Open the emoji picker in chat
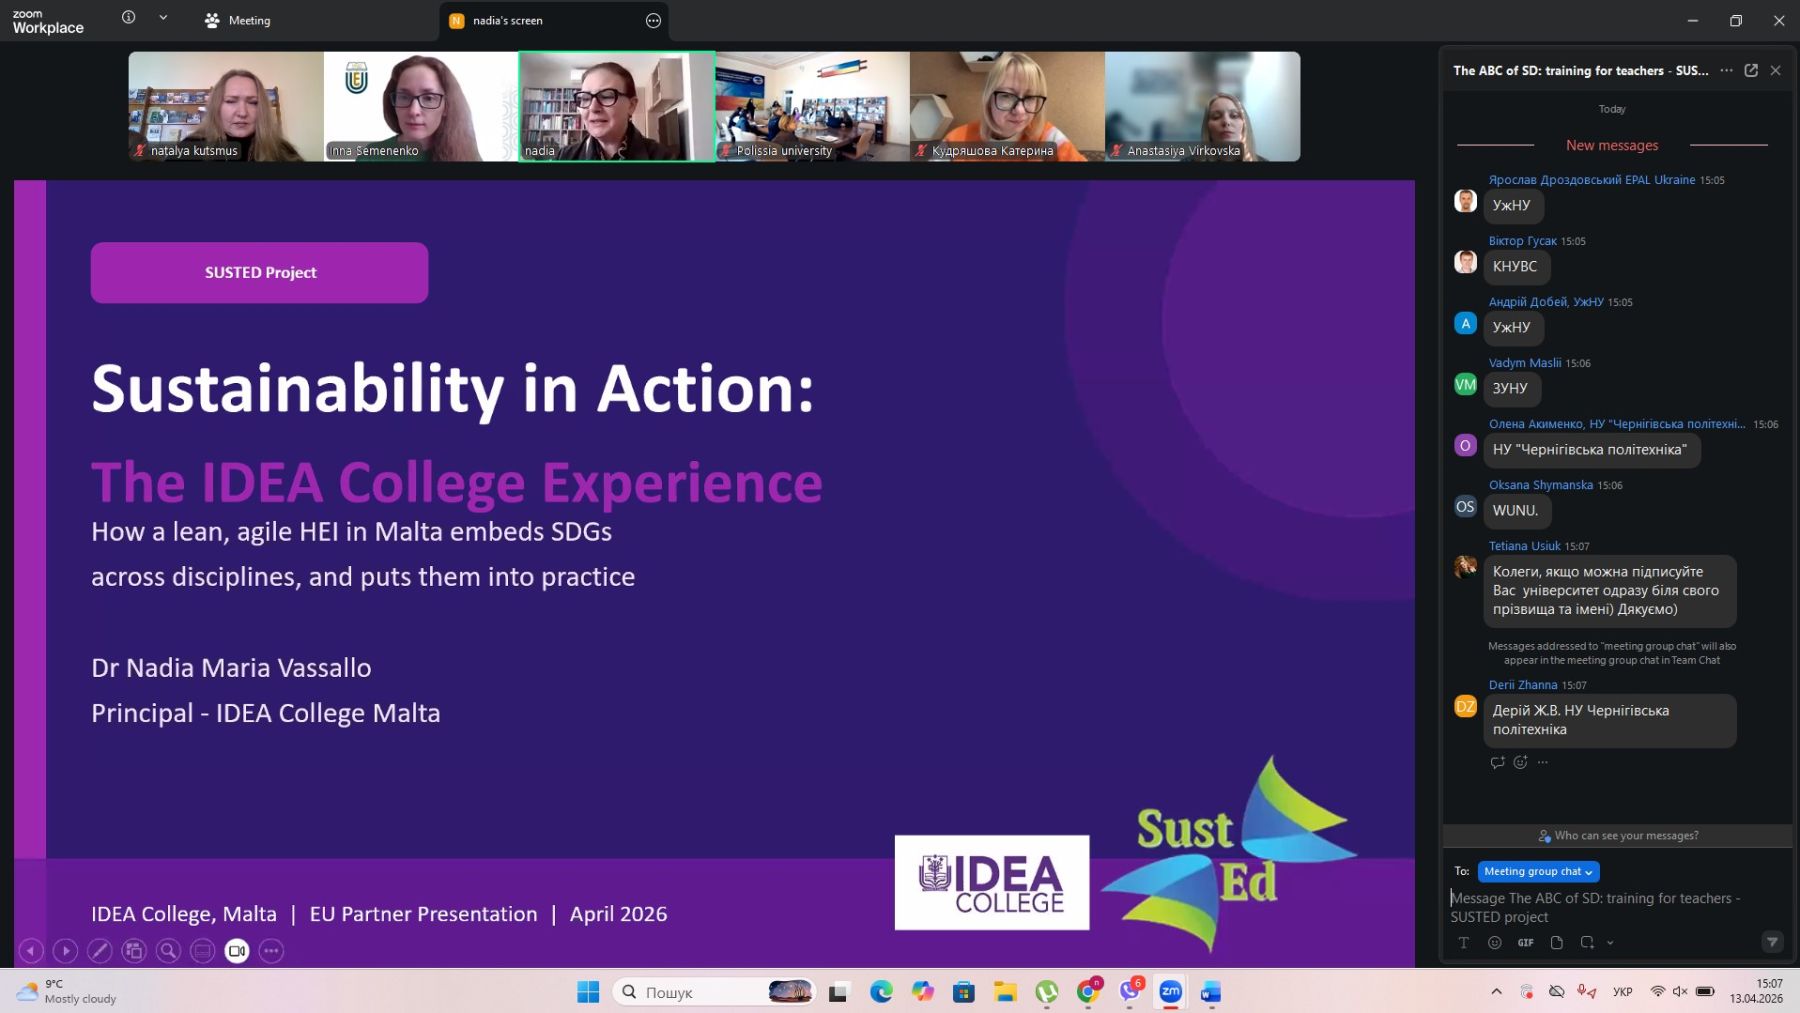Screen dimensions: 1800x1013 click(x=1495, y=943)
